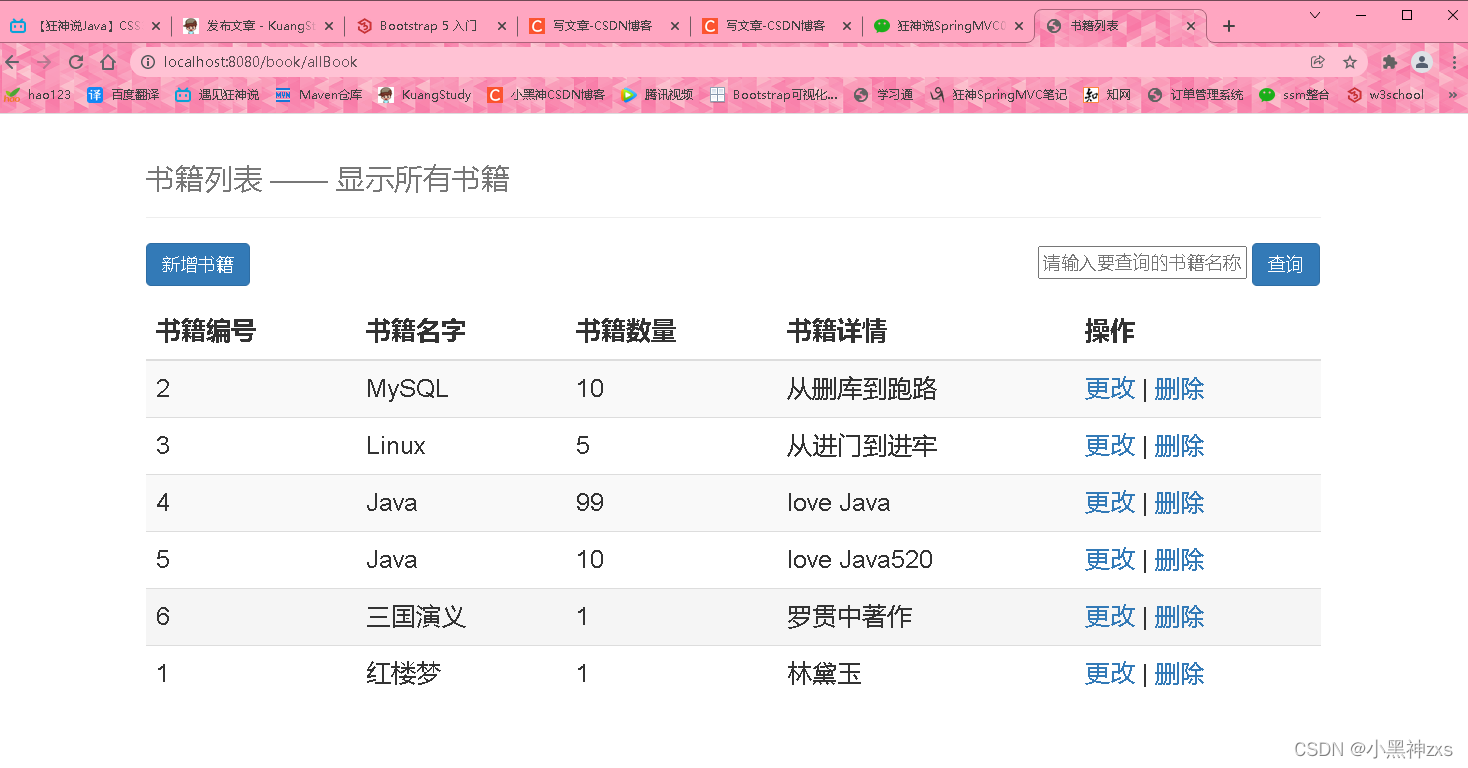Click 更改 for MySQL row
The width and height of the screenshot is (1468, 768).
tap(1110, 389)
